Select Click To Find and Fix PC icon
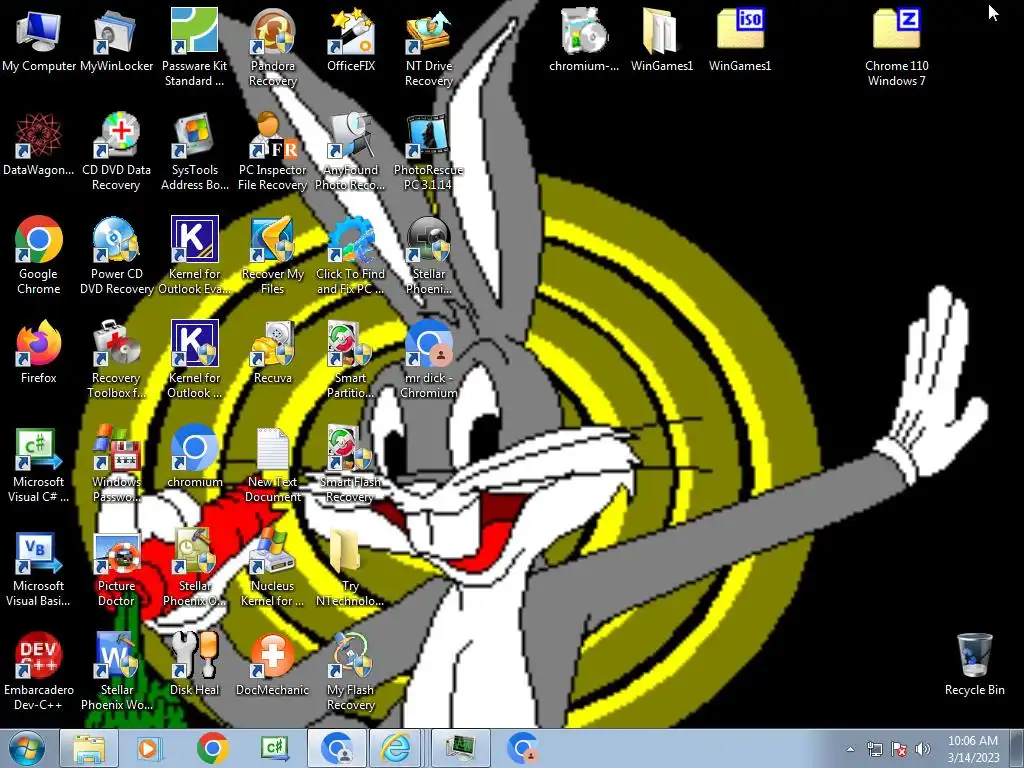 tap(351, 255)
